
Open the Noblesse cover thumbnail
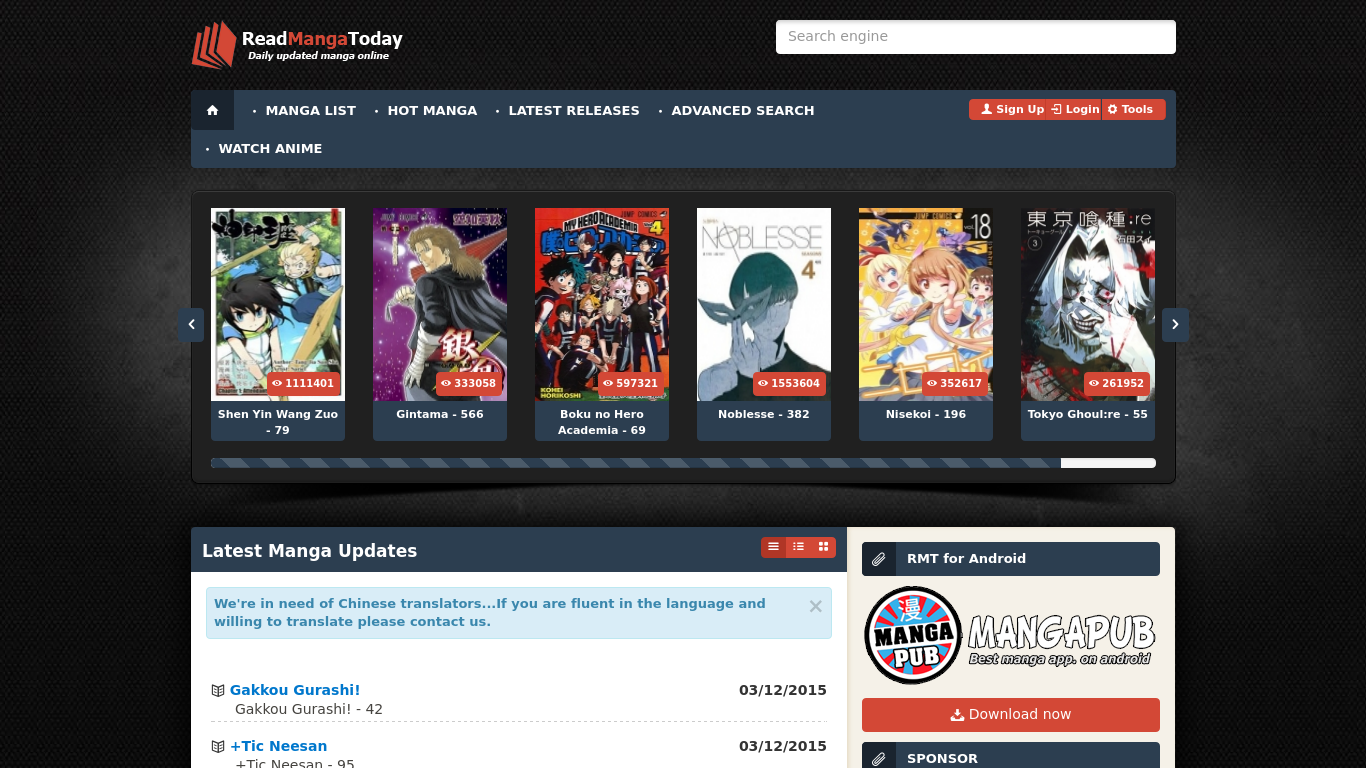coord(764,304)
